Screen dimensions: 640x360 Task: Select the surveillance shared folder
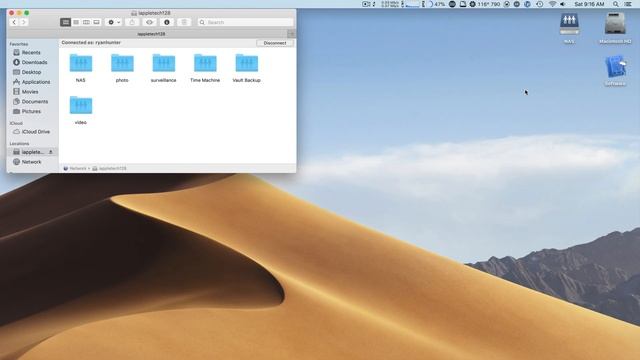click(x=164, y=68)
